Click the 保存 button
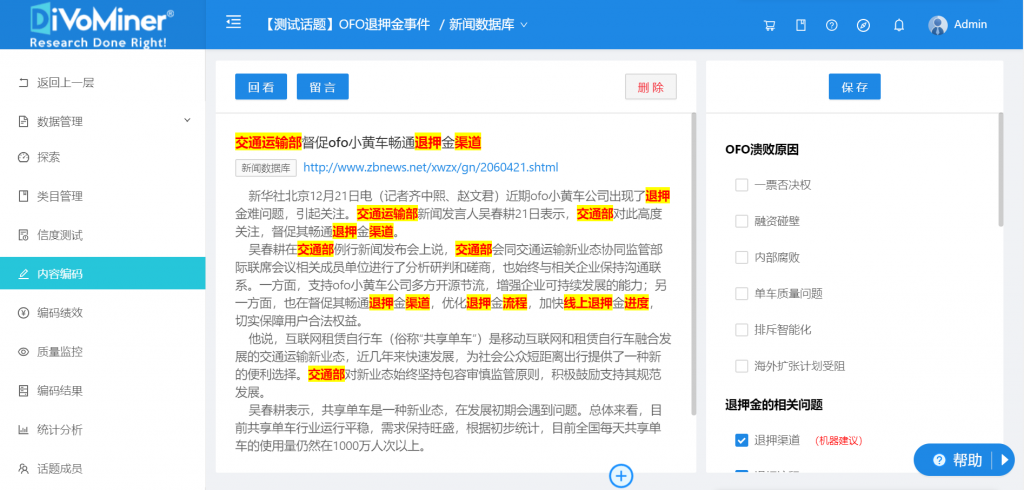This screenshot has width=1024, height=490. [854, 87]
